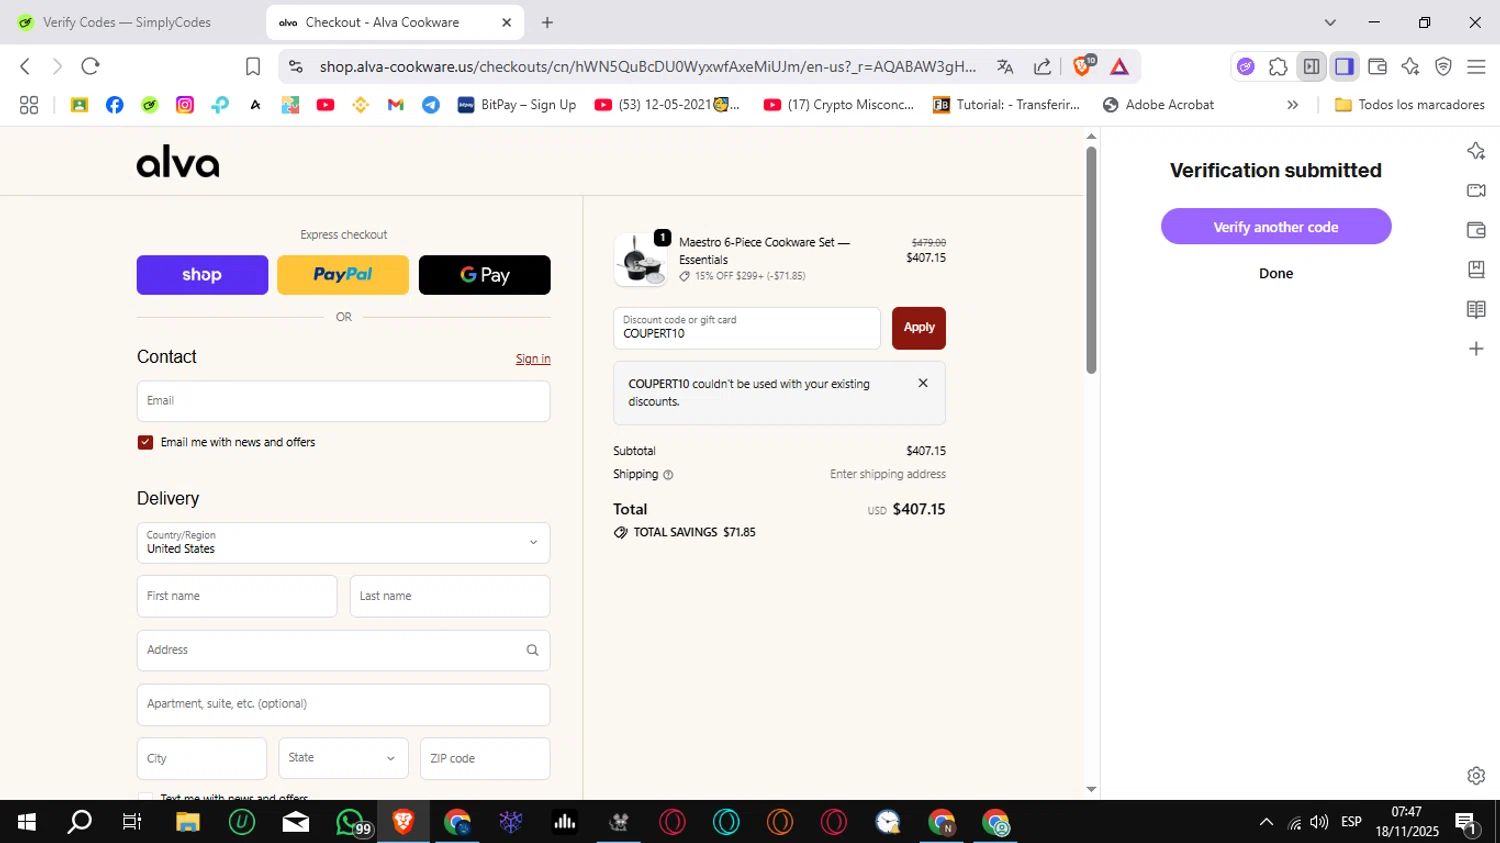Image resolution: width=1500 pixels, height=843 pixels.
Task: Open the State dropdown
Action: click(343, 758)
